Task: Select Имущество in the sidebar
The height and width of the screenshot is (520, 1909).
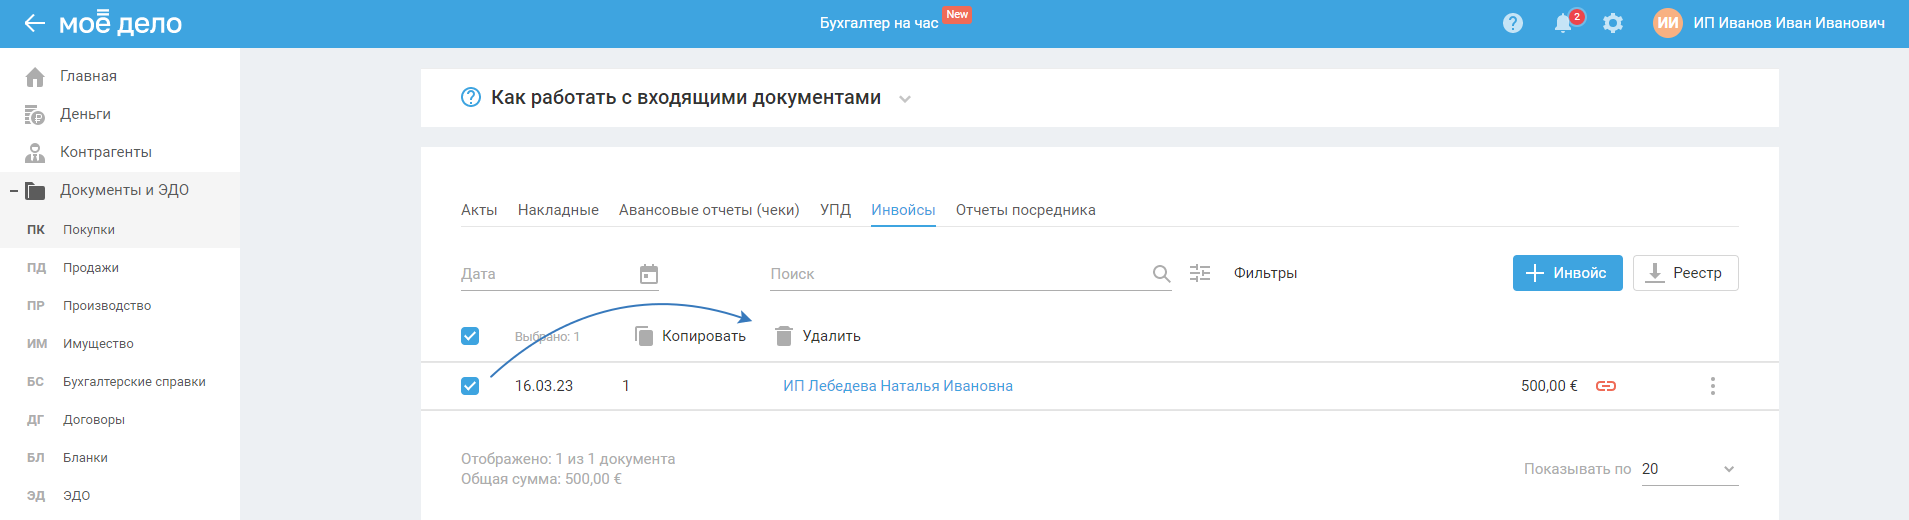Action: [98, 344]
